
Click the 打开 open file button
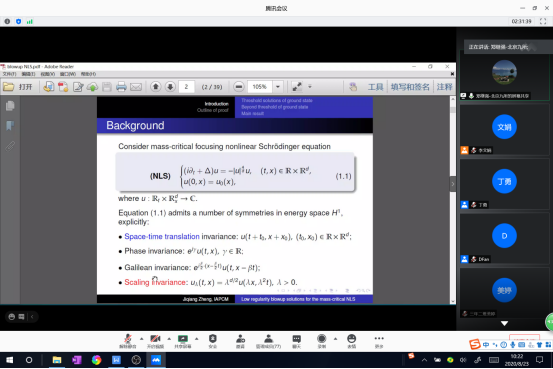pos(18,87)
